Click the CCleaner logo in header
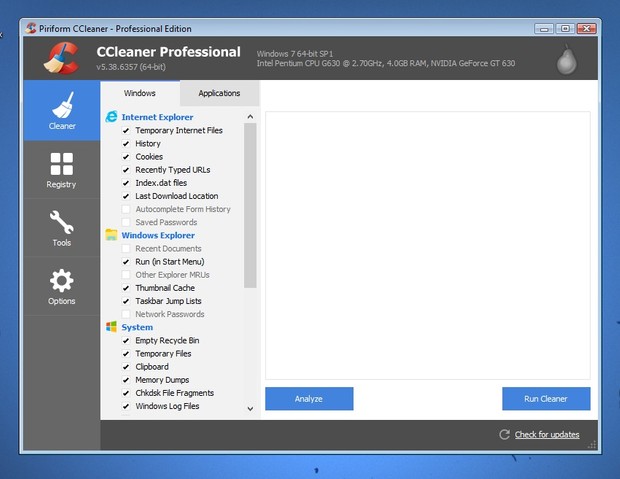The height and width of the screenshot is (479, 620). point(62,58)
